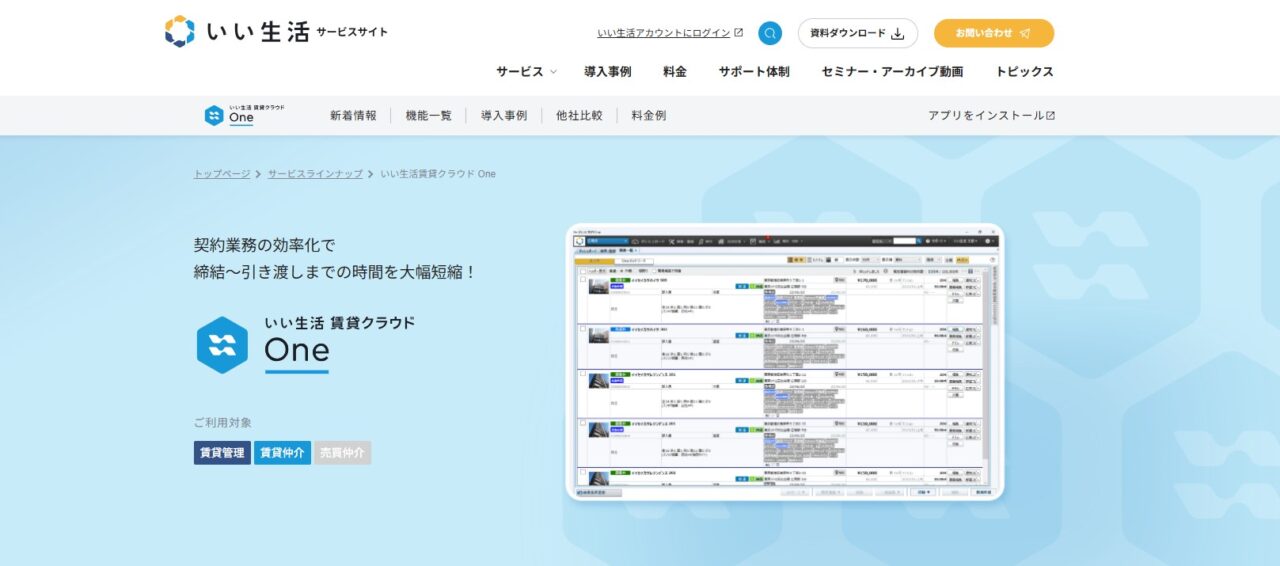Screen dimensions: 1280x566
Task: Click the One hexagon logo in sub navigation
Action: [x=214, y=115]
